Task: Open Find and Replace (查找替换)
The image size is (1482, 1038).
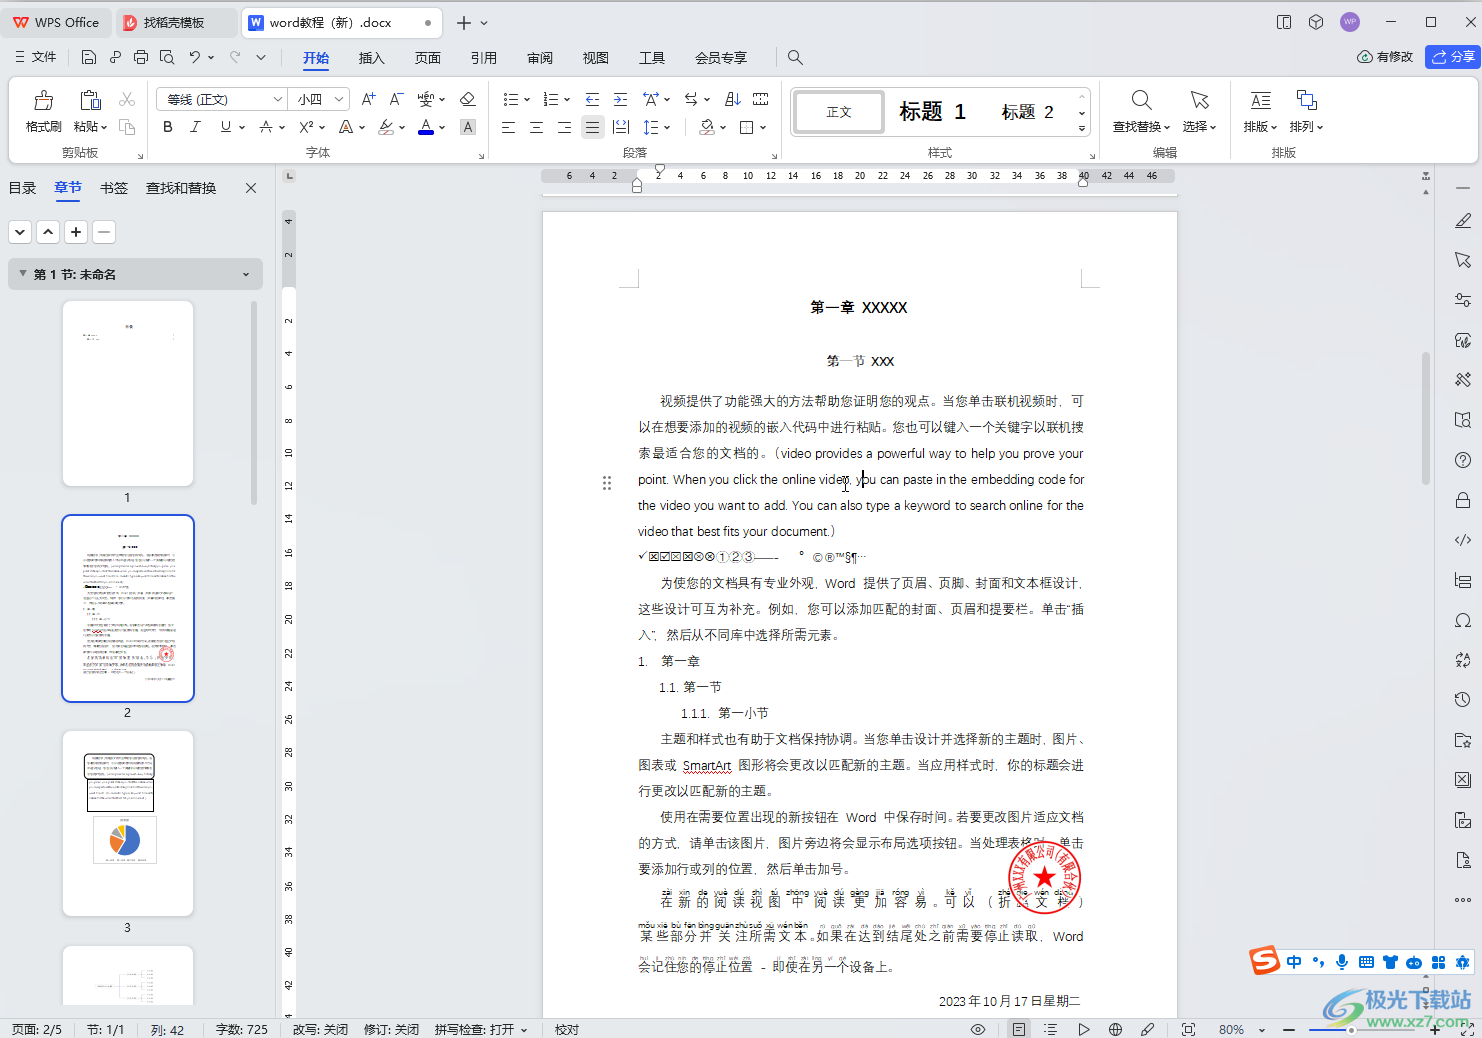Action: point(1141,111)
